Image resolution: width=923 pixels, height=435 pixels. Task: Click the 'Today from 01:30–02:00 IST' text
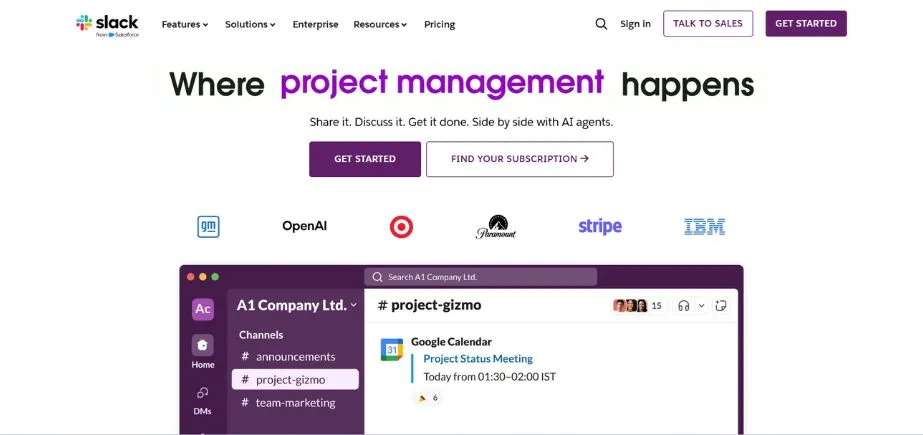(x=490, y=377)
